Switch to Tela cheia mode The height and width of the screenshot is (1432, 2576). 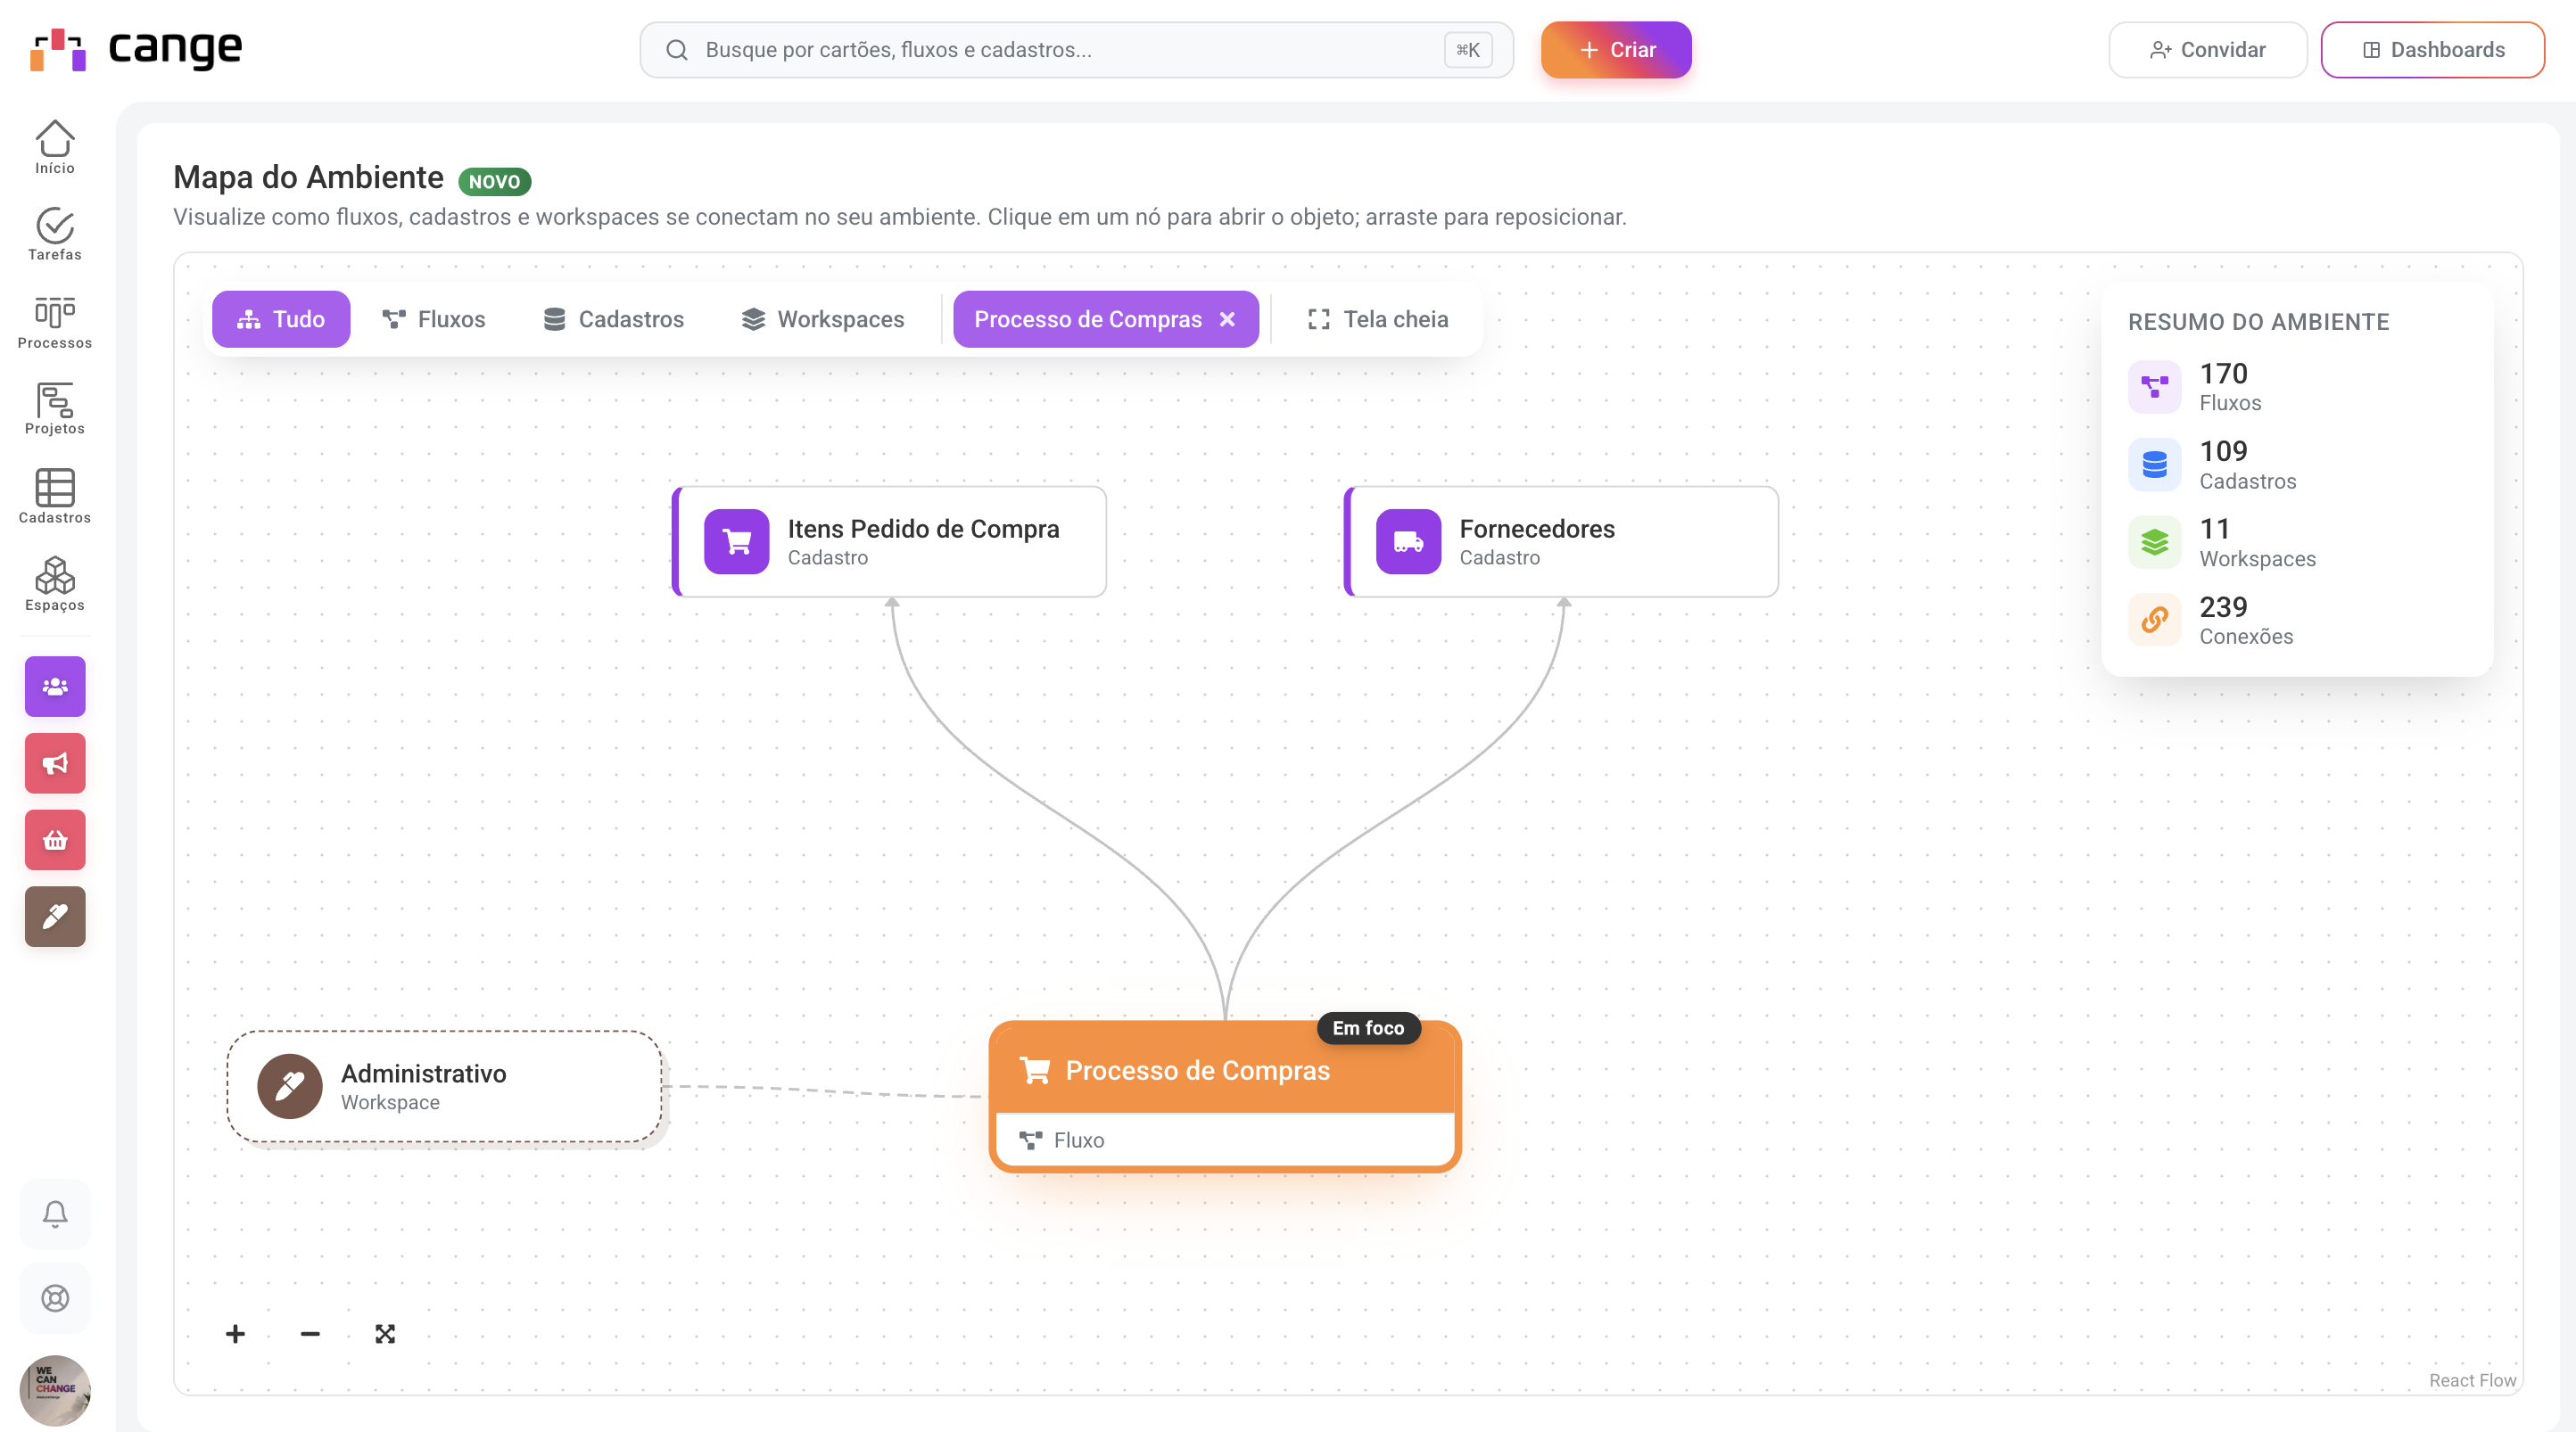[x=1378, y=319]
